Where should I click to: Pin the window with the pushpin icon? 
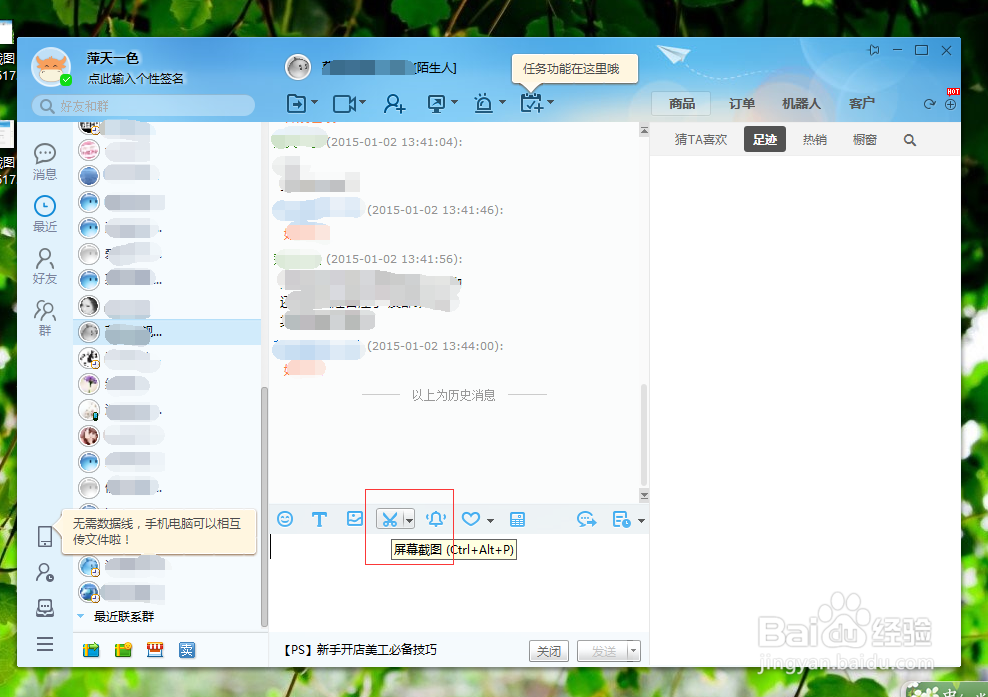tap(873, 50)
